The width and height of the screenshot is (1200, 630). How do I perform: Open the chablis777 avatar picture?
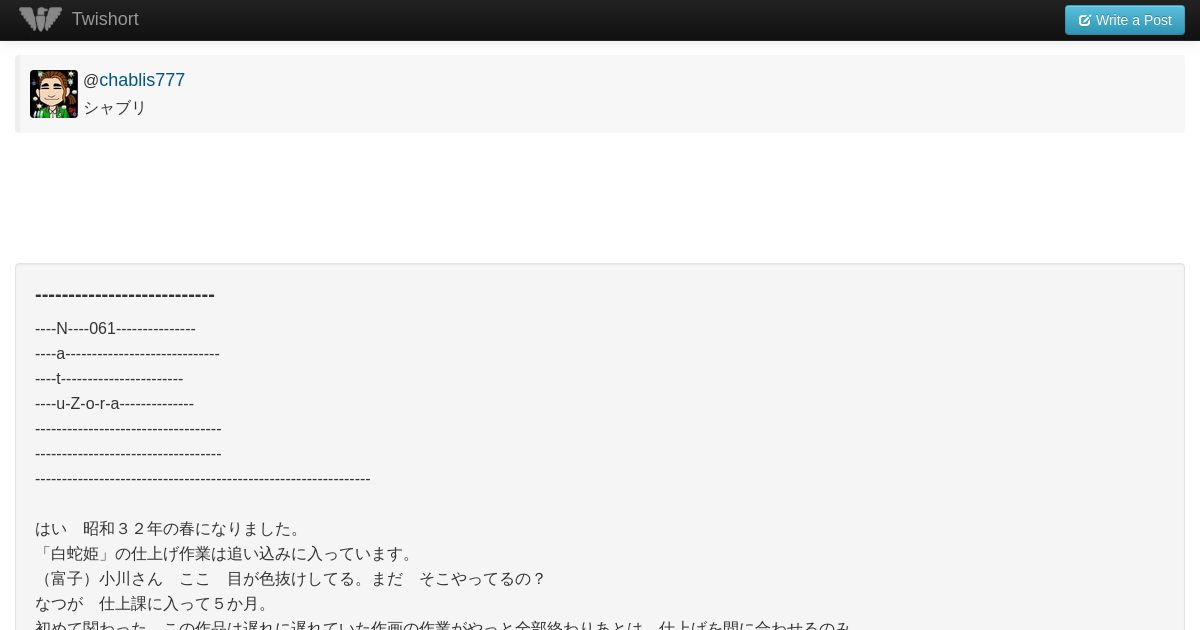pos(54,94)
